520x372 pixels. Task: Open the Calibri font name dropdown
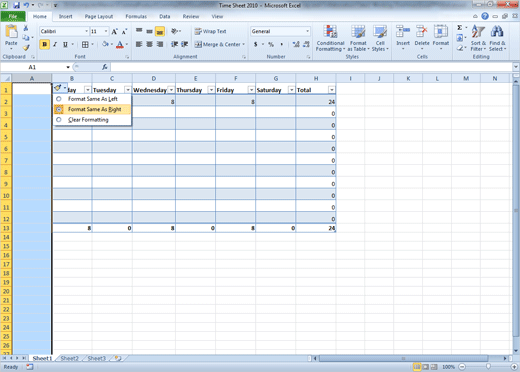tap(86, 31)
